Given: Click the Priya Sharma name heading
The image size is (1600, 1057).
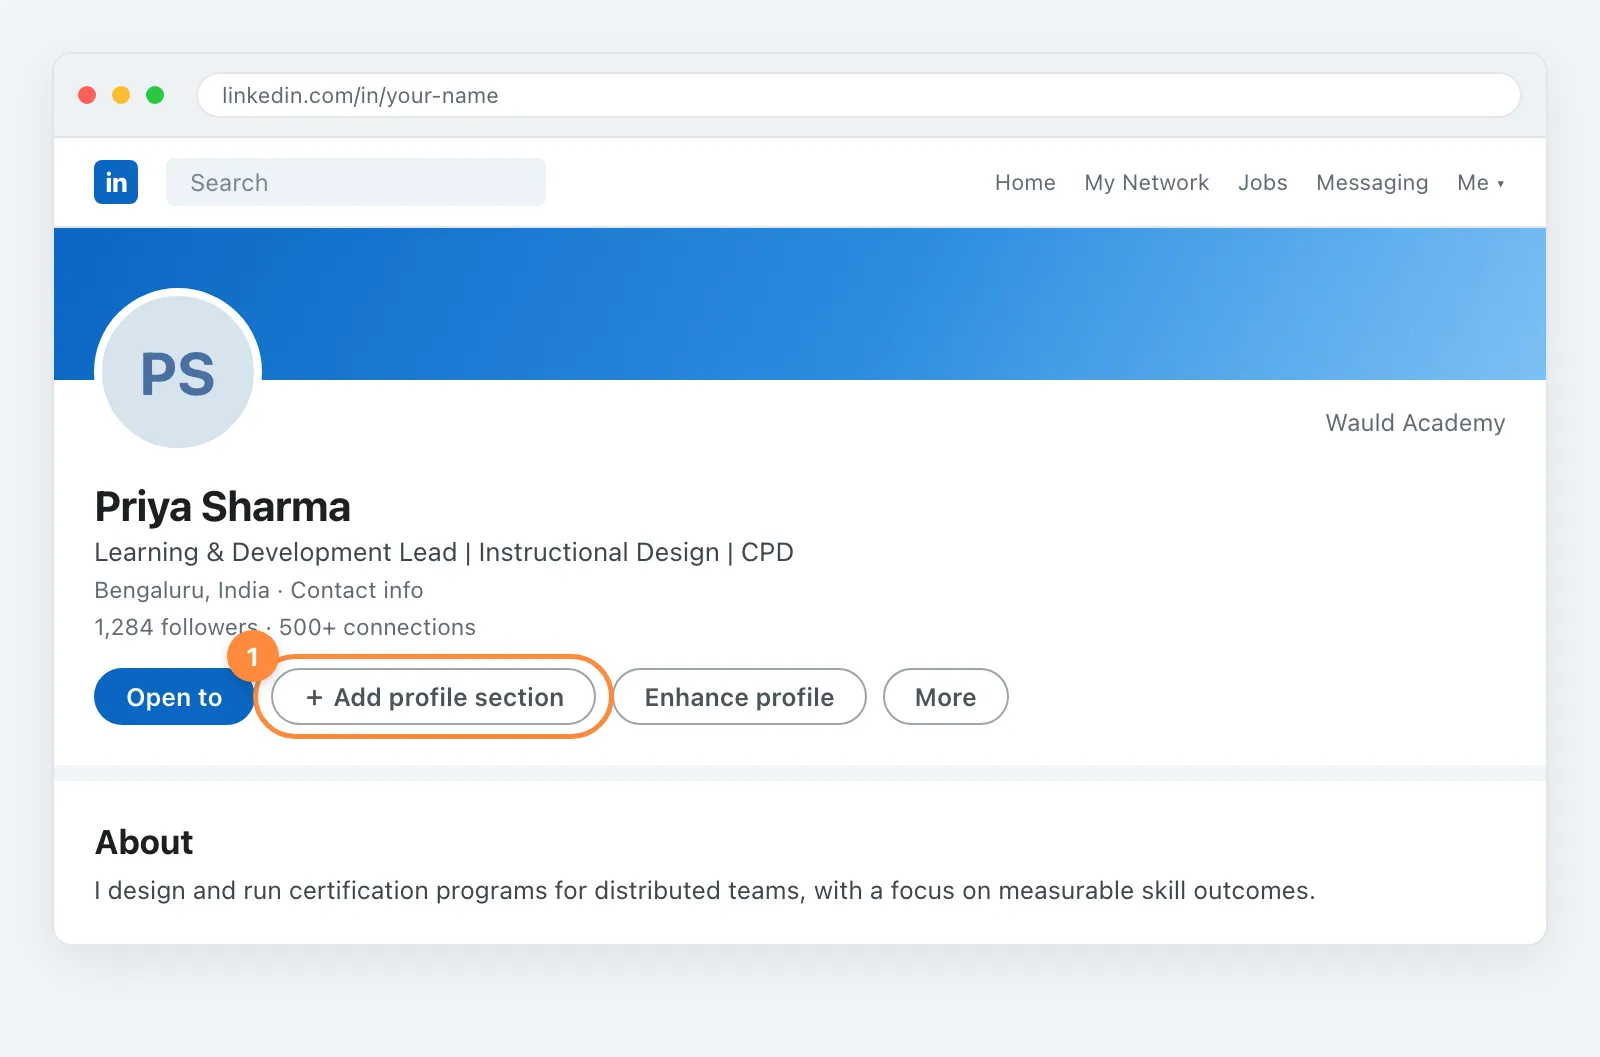Looking at the screenshot, I should click(223, 507).
